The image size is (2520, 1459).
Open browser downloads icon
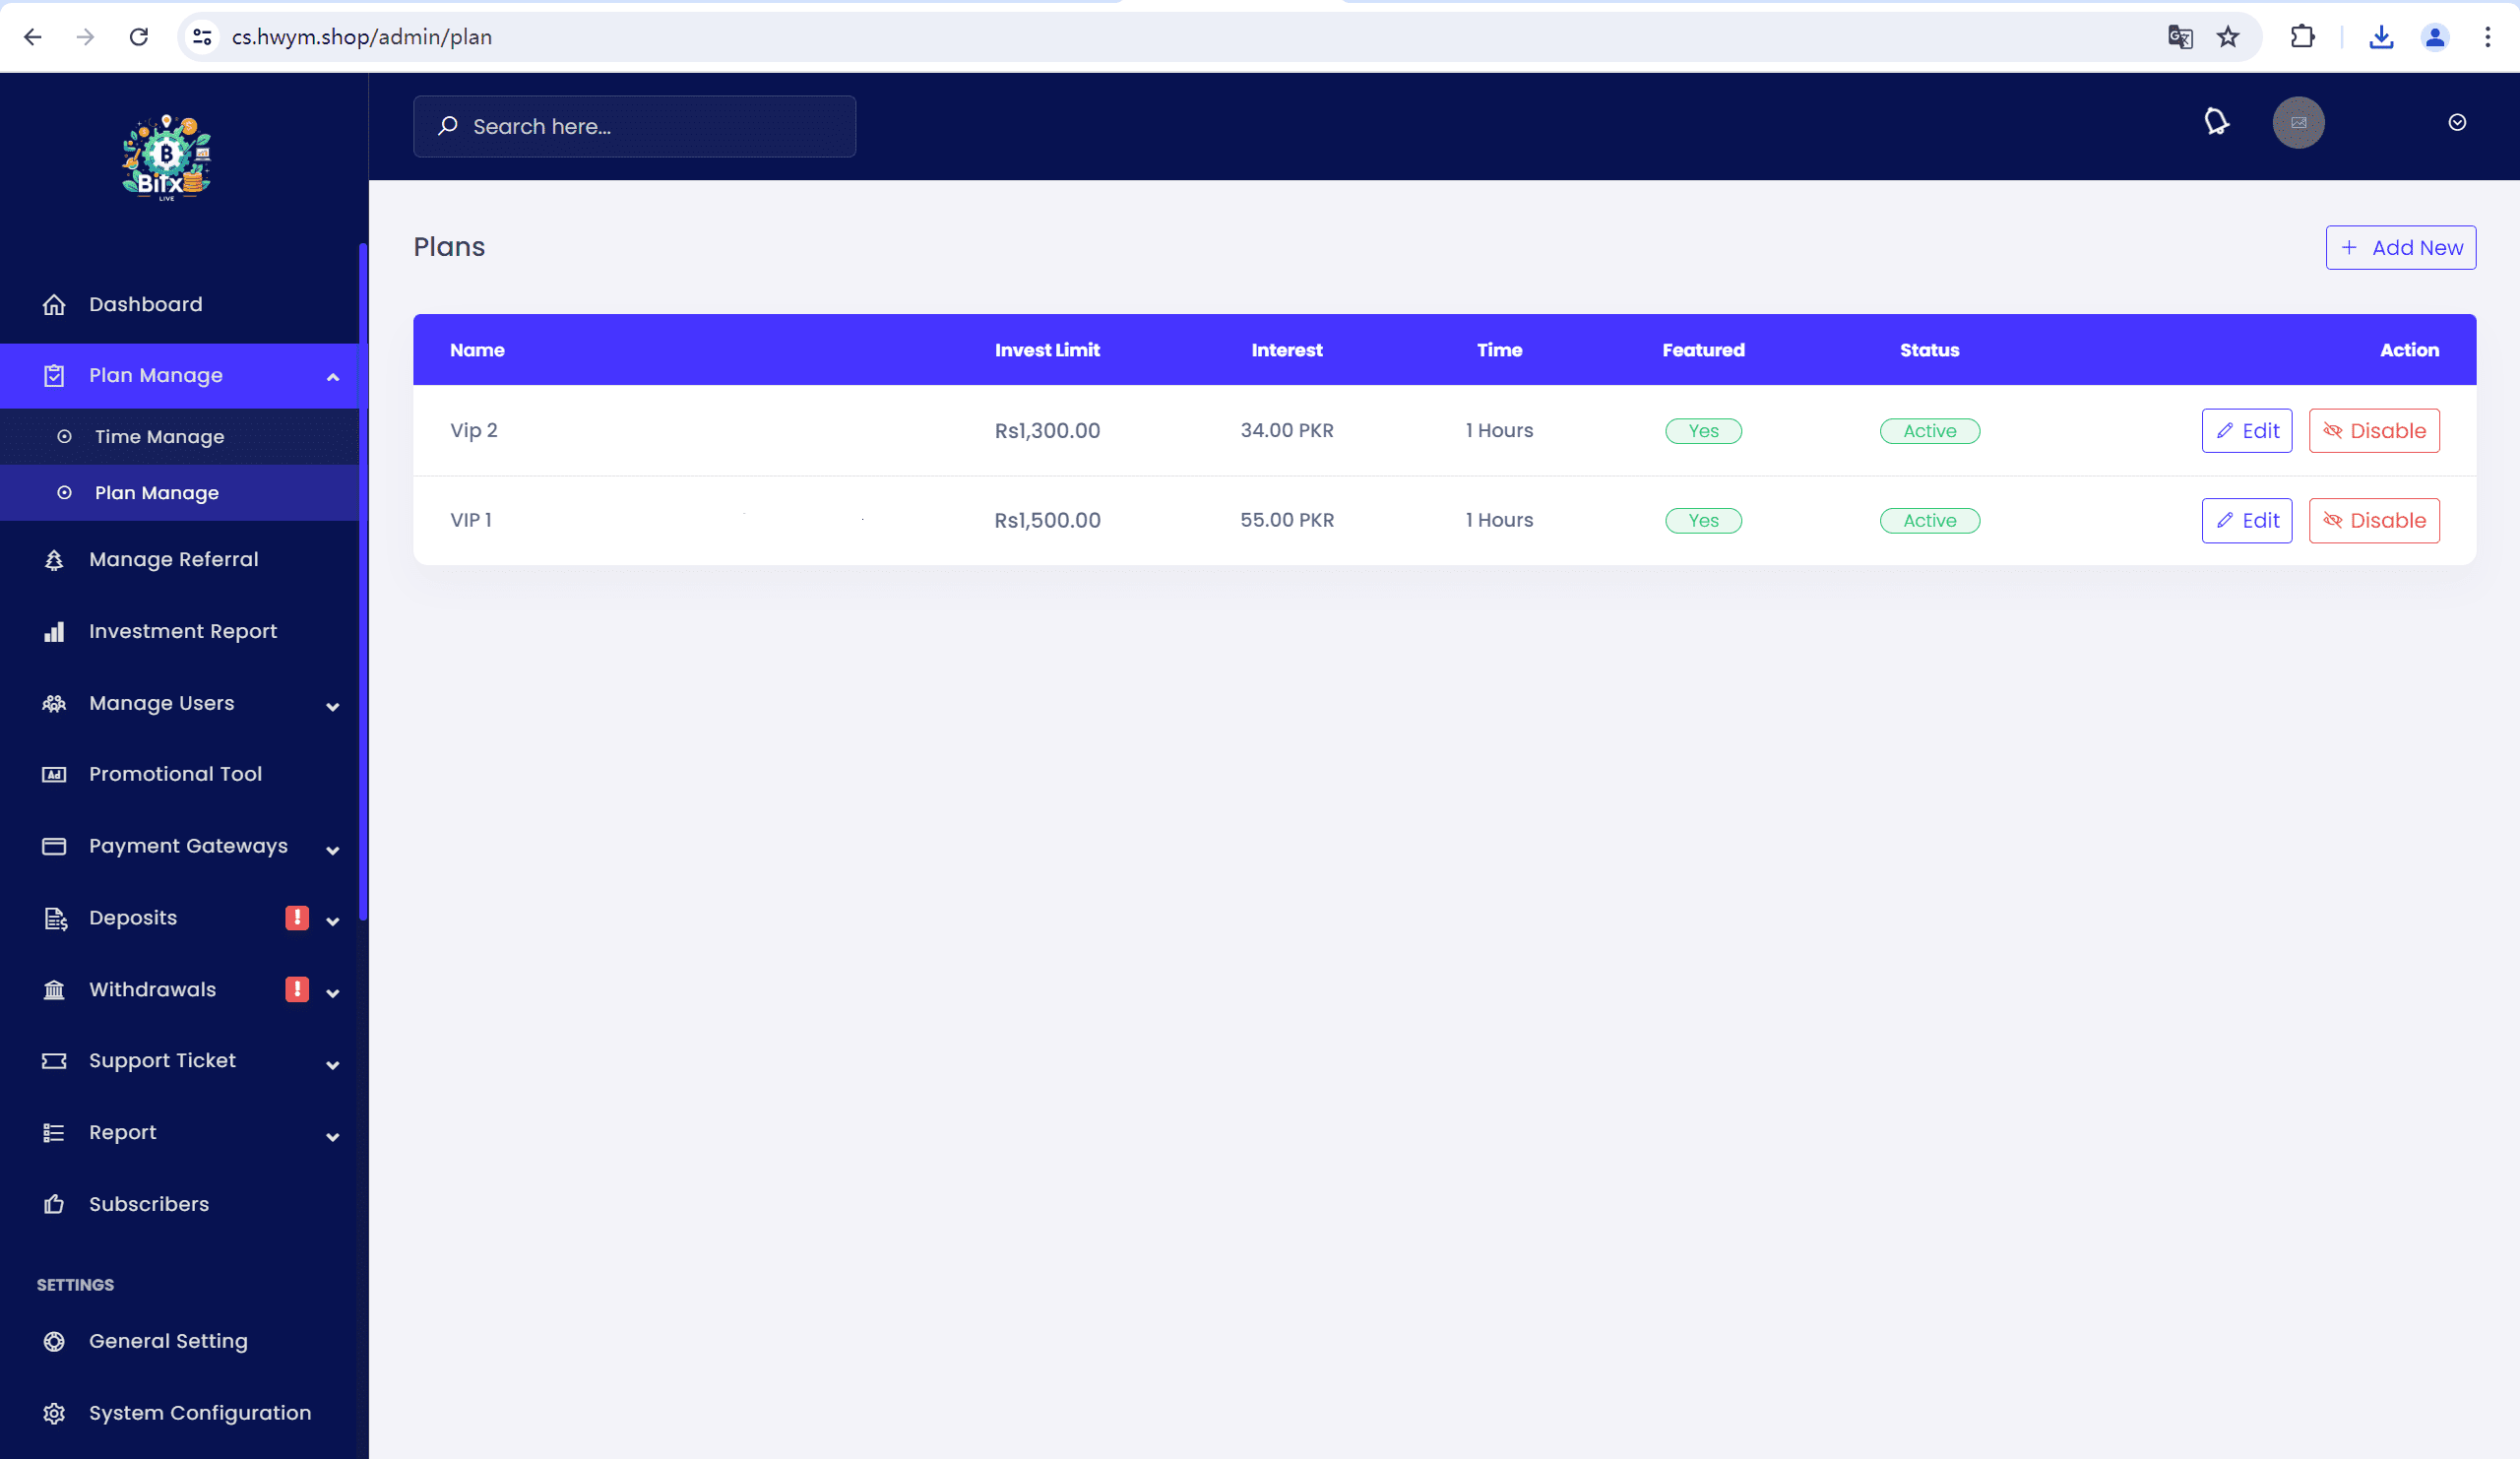(x=2381, y=37)
